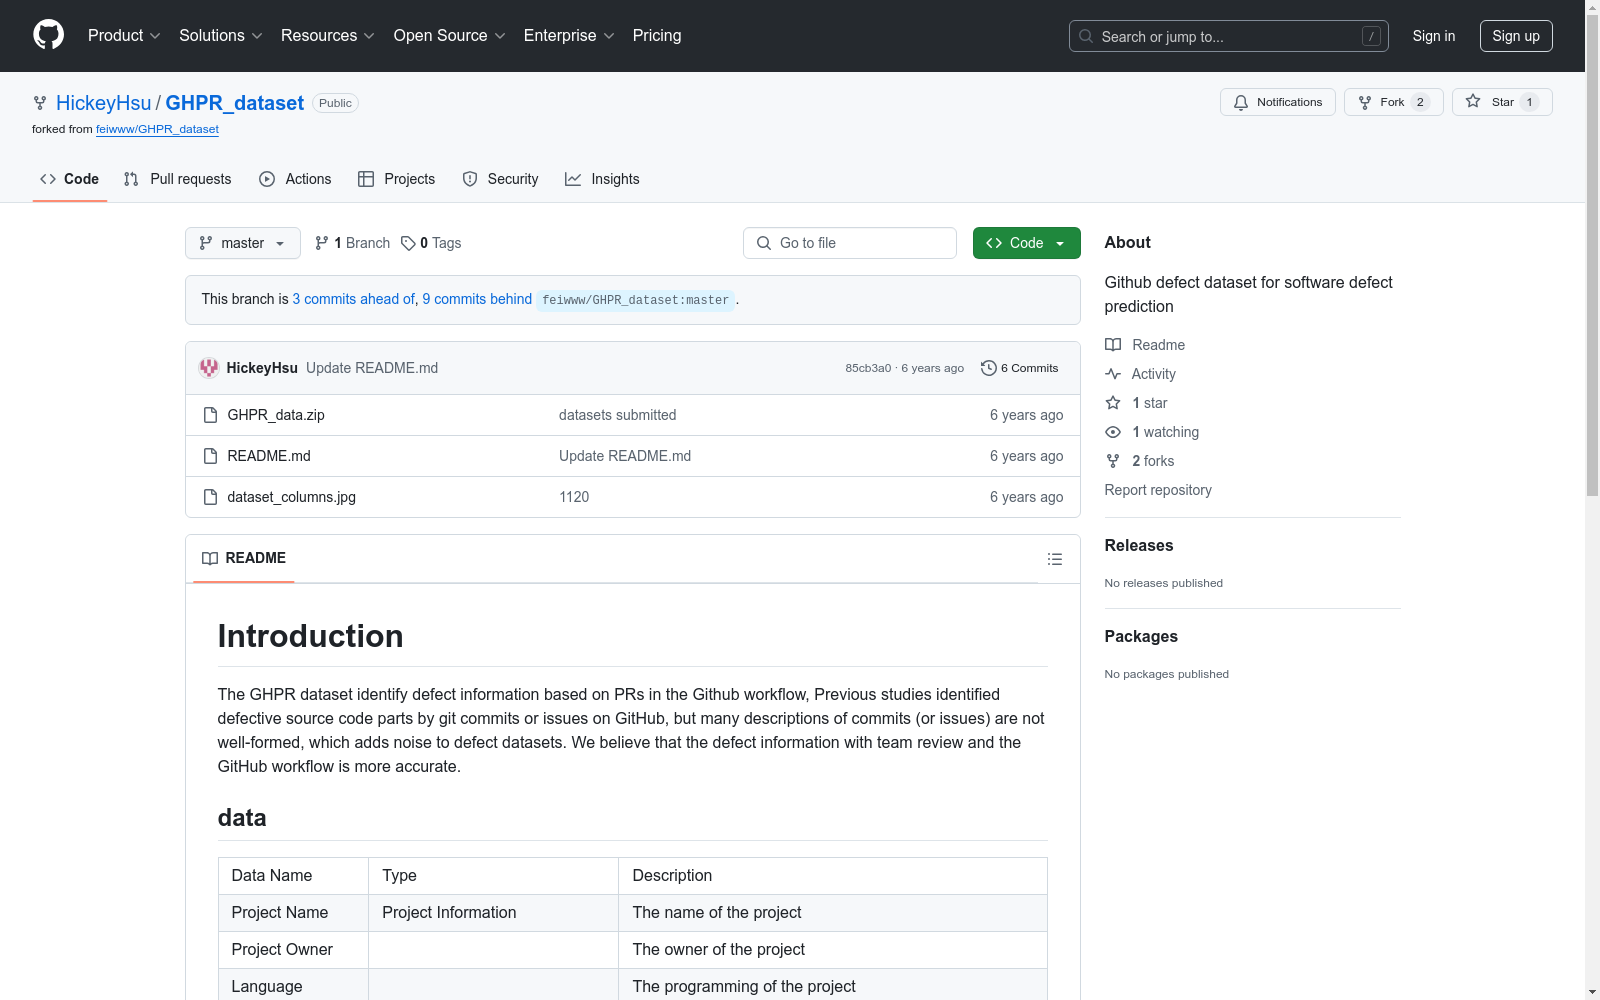This screenshot has height=1000, width=1600.
Task: Open the 1120 commit message
Action: [x=574, y=497]
